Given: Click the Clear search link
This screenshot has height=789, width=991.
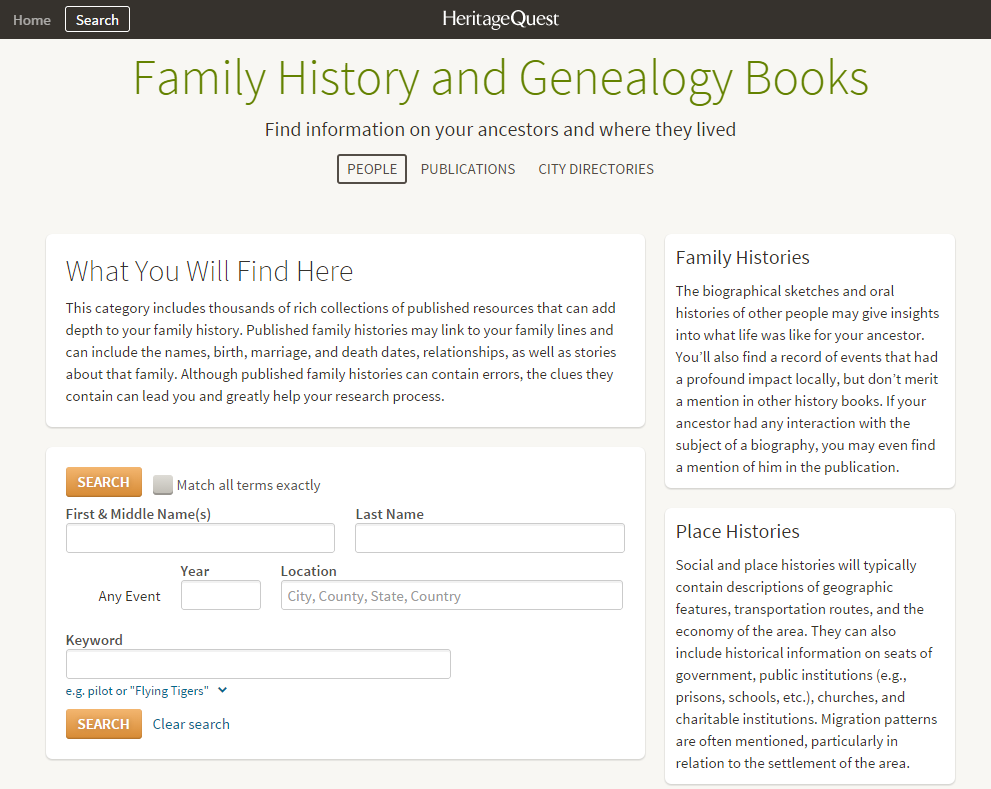Looking at the screenshot, I should click(x=190, y=724).
